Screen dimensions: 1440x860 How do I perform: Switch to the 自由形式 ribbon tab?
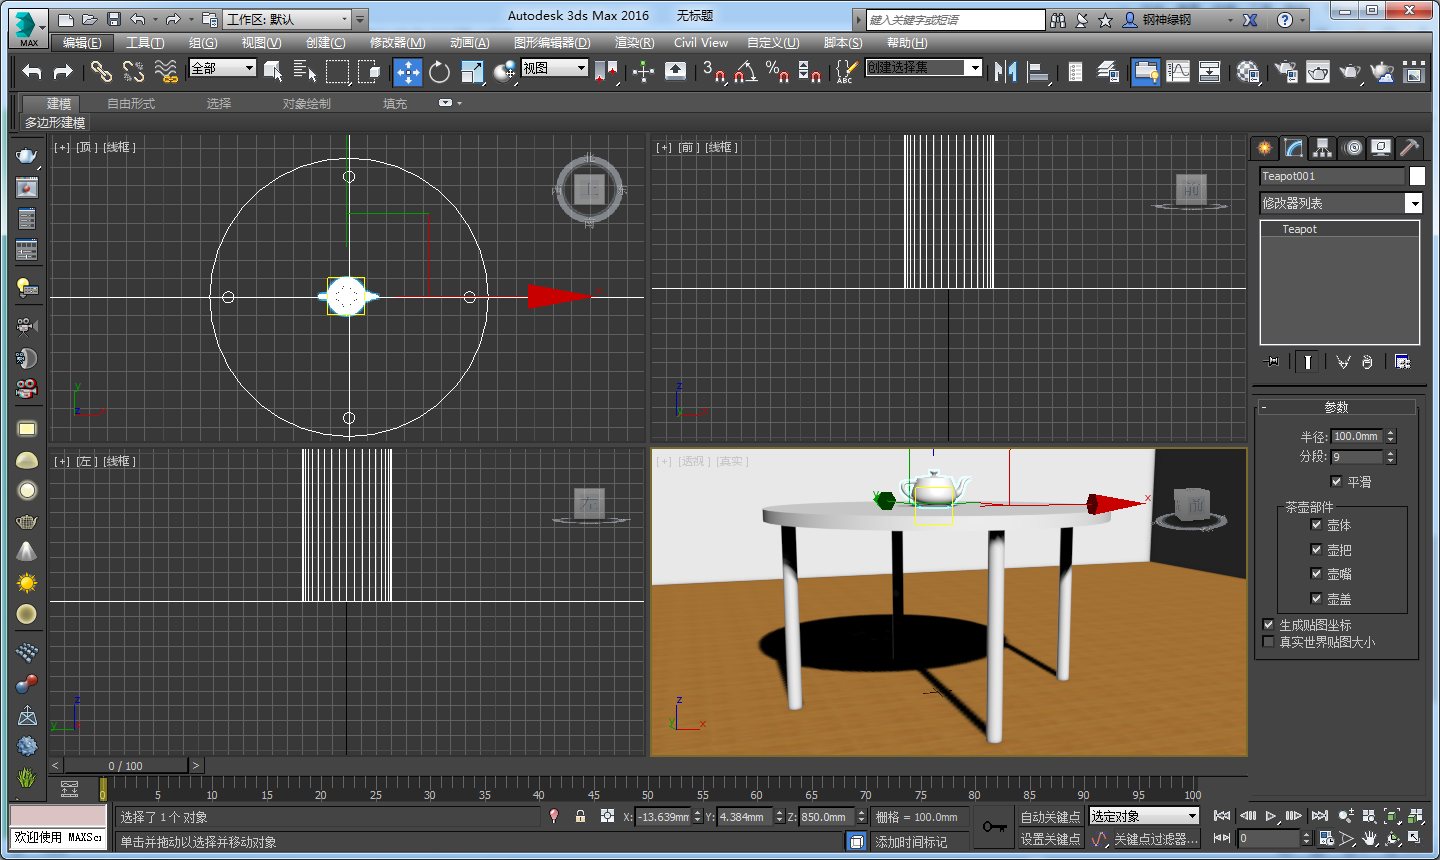(x=131, y=104)
